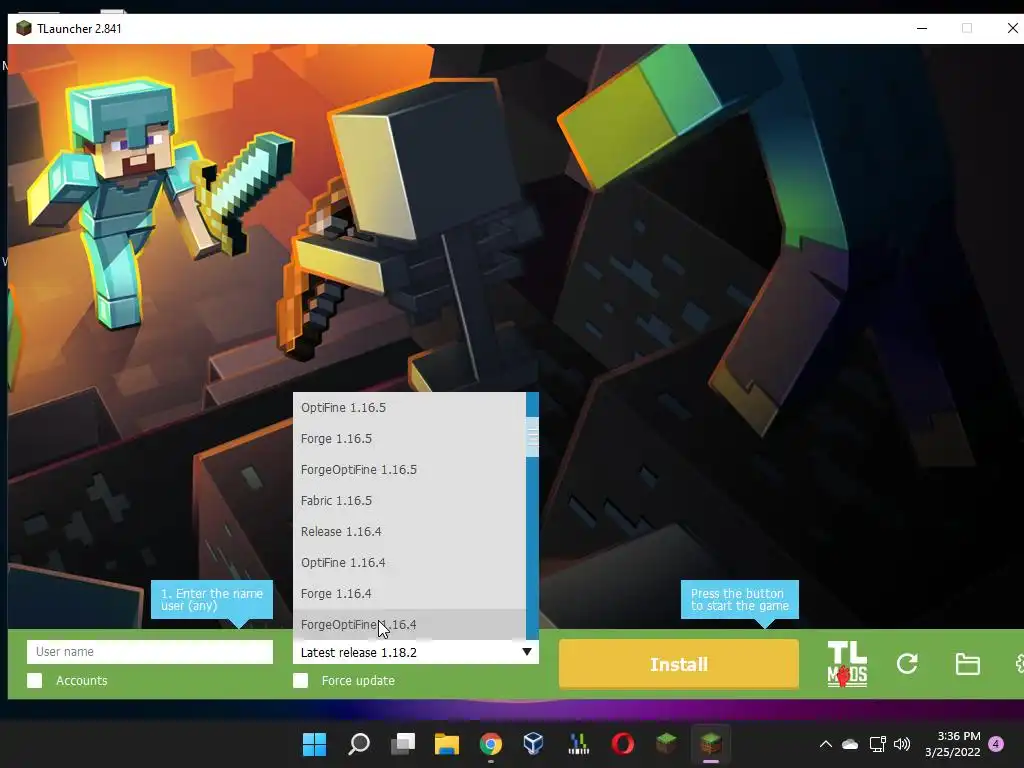This screenshot has width=1024, height=768.
Task: Minimize the TLauncher window
Action: [x=922, y=28]
